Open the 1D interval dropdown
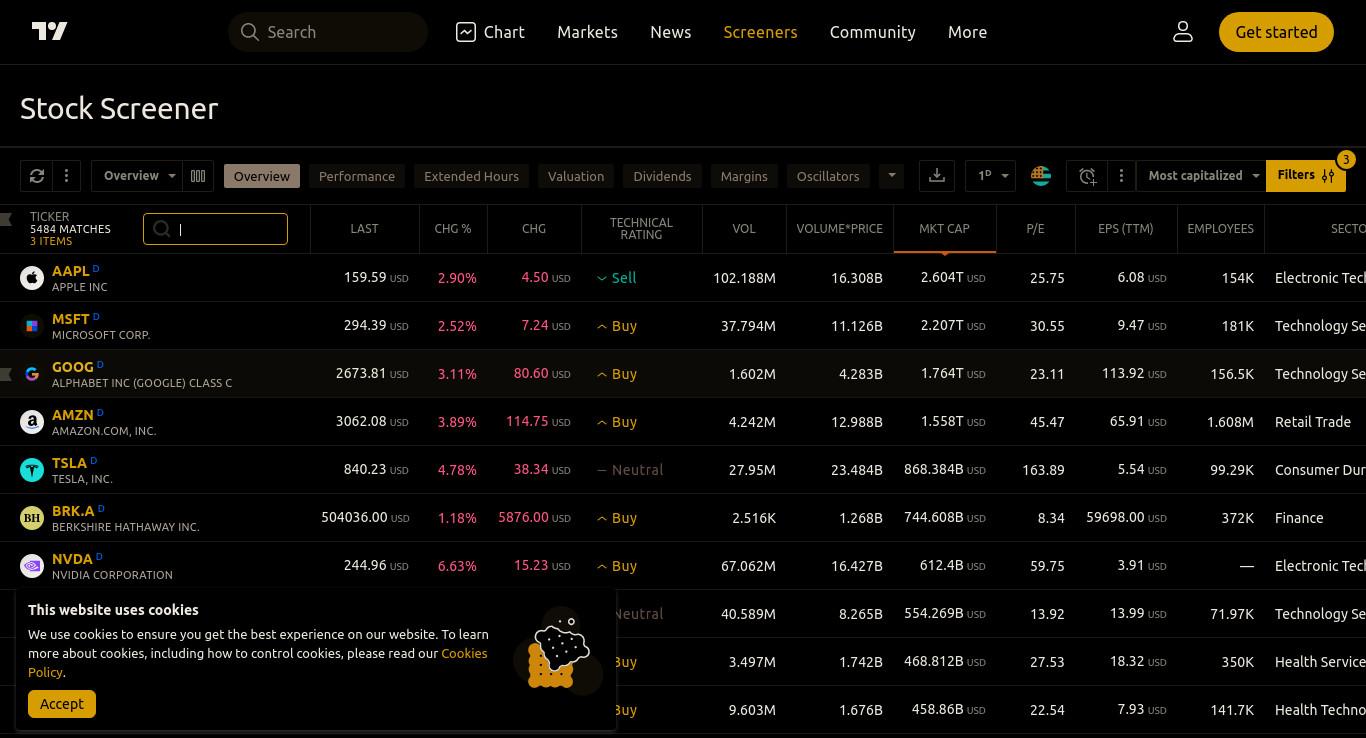The width and height of the screenshot is (1366, 738). (991, 176)
